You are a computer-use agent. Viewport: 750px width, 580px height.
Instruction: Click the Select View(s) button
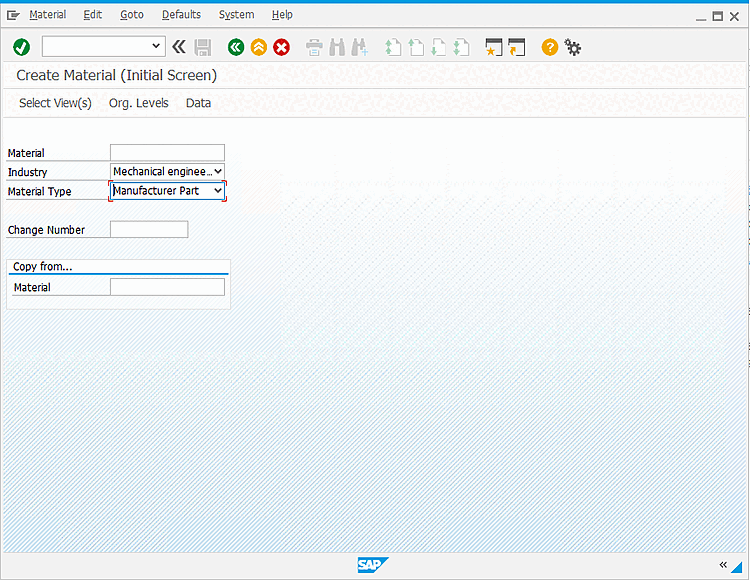coord(55,103)
